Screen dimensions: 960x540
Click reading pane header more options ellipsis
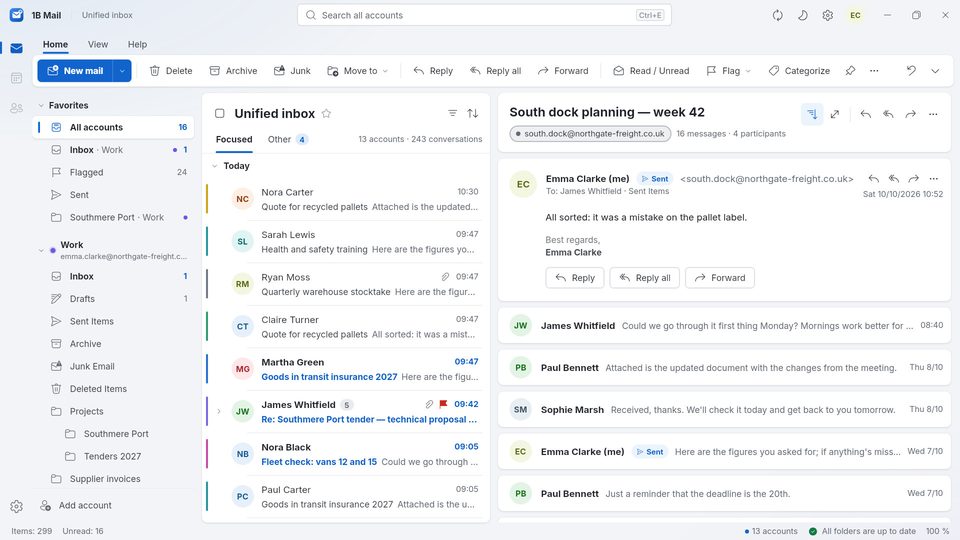coord(933,114)
